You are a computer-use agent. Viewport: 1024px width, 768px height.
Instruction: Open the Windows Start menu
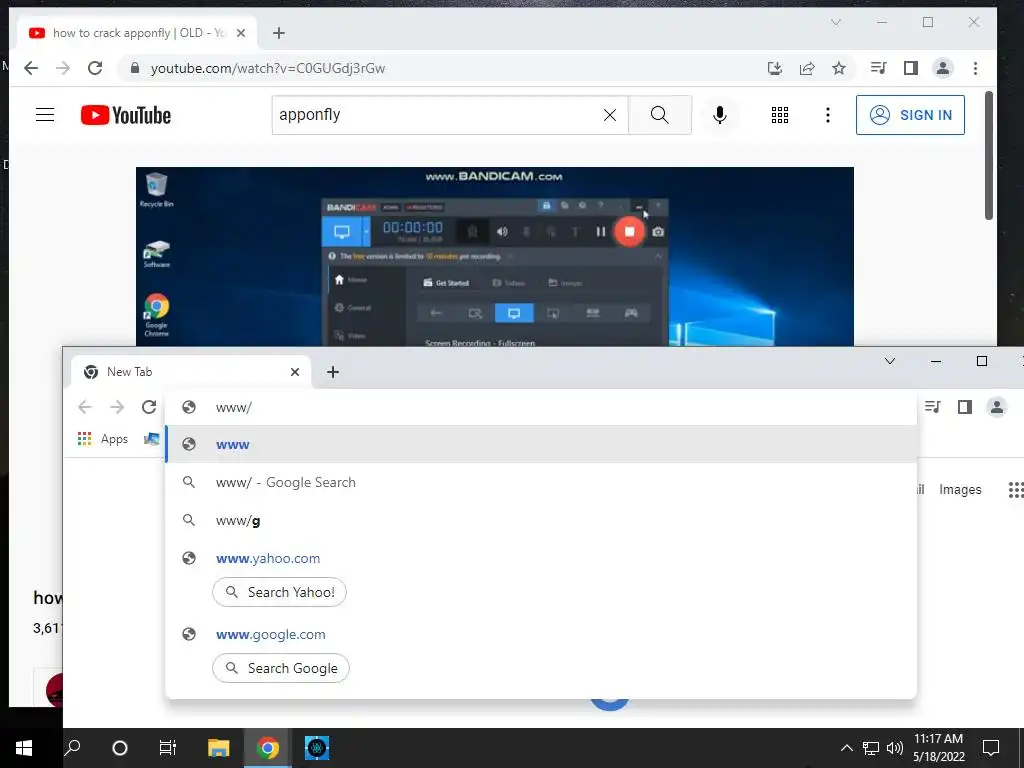(x=24, y=748)
